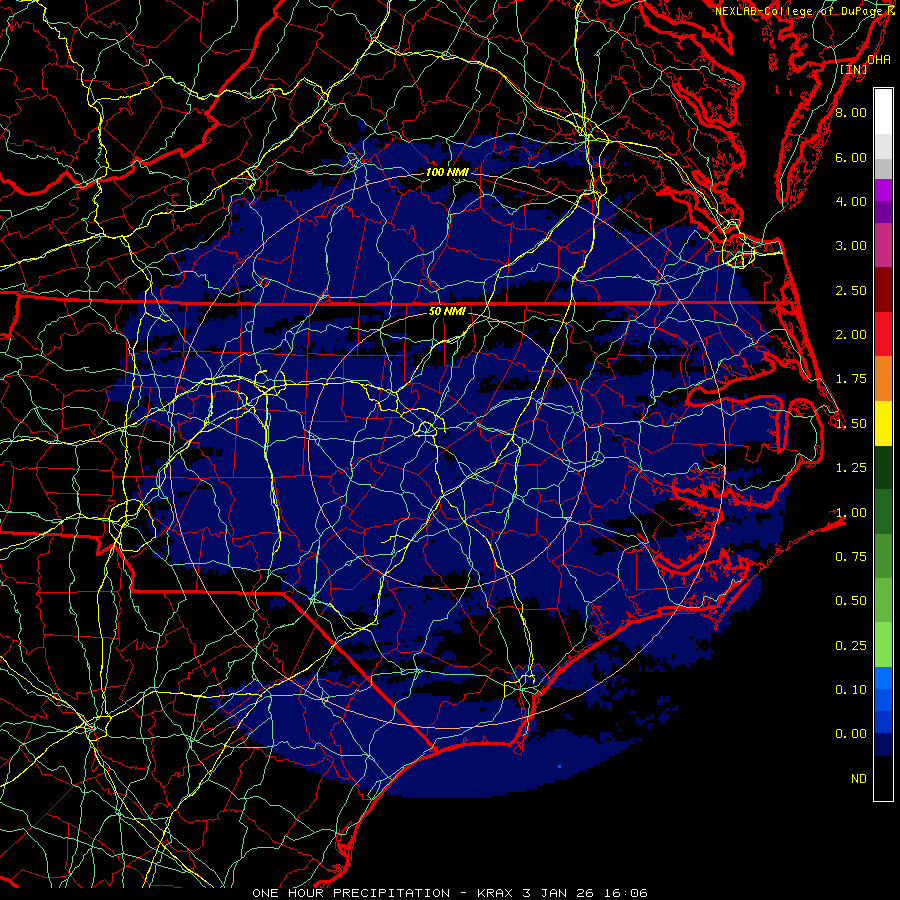Click the 'ND' scale label
The image size is (900, 900).
point(859,779)
